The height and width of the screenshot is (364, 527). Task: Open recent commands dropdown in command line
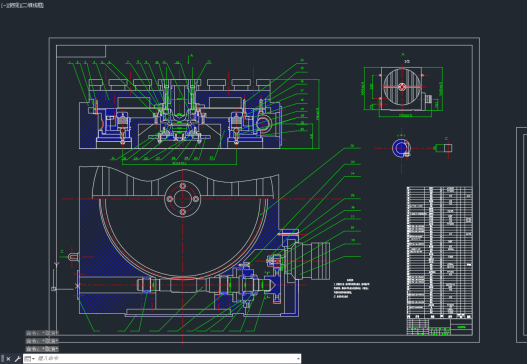click(30, 359)
